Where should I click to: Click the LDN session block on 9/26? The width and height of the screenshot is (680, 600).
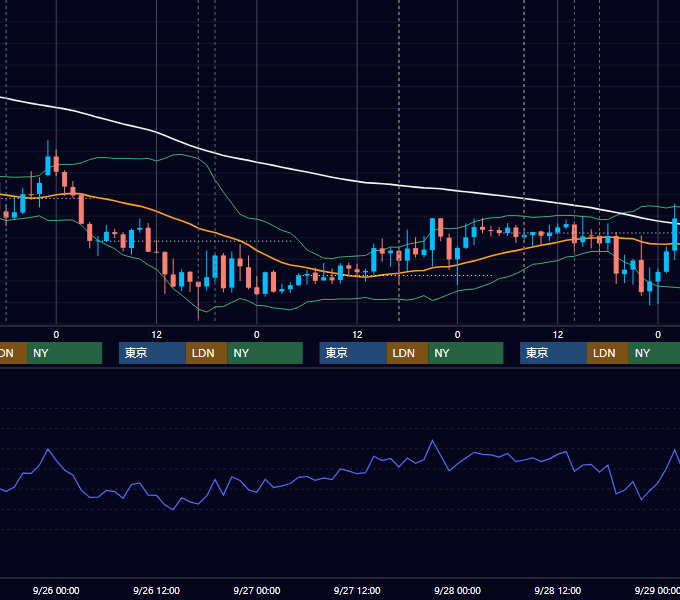pyautogui.click(x=206, y=353)
